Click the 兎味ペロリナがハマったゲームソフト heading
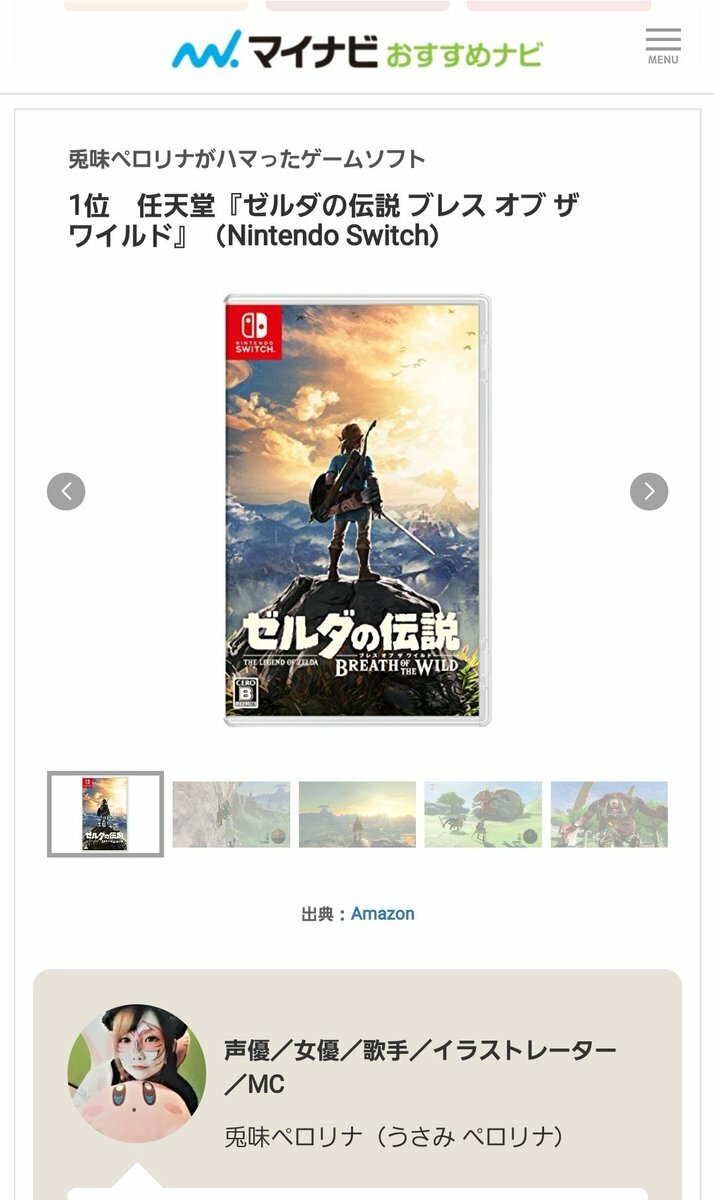This screenshot has width=714, height=1200. (247, 159)
